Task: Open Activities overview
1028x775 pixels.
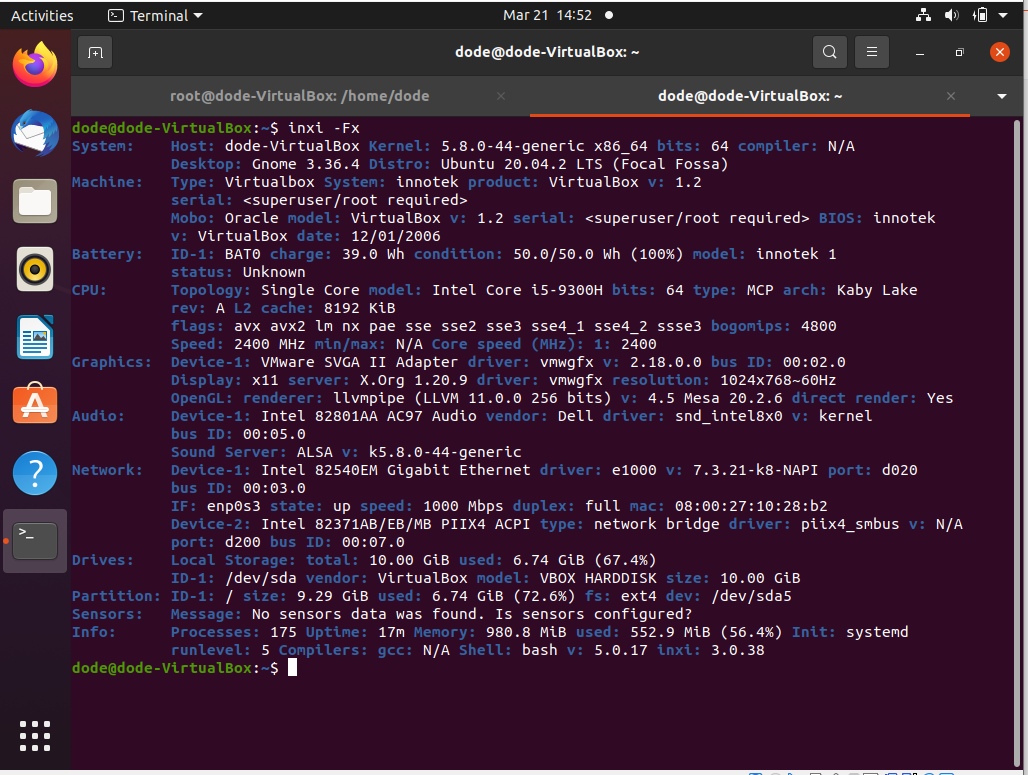Action: point(42,15)
